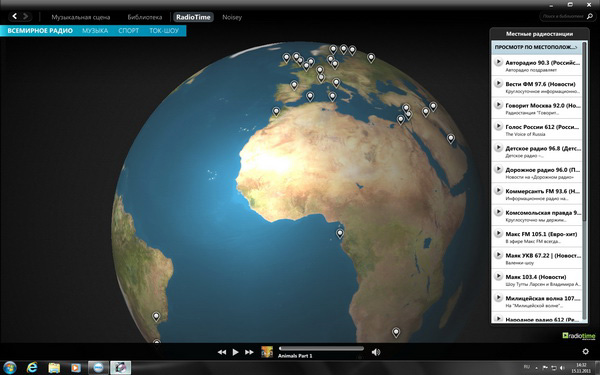Click the track progress bar
This screenshot has width=600, height=375.
tap(321, 349)
